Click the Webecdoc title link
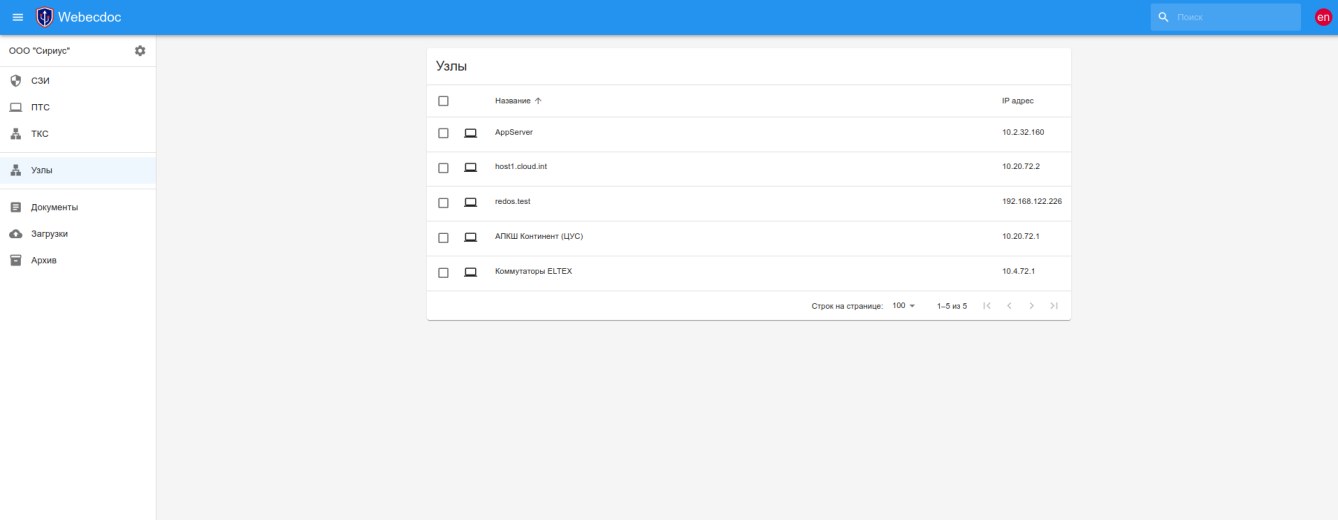 click(90, 17)
